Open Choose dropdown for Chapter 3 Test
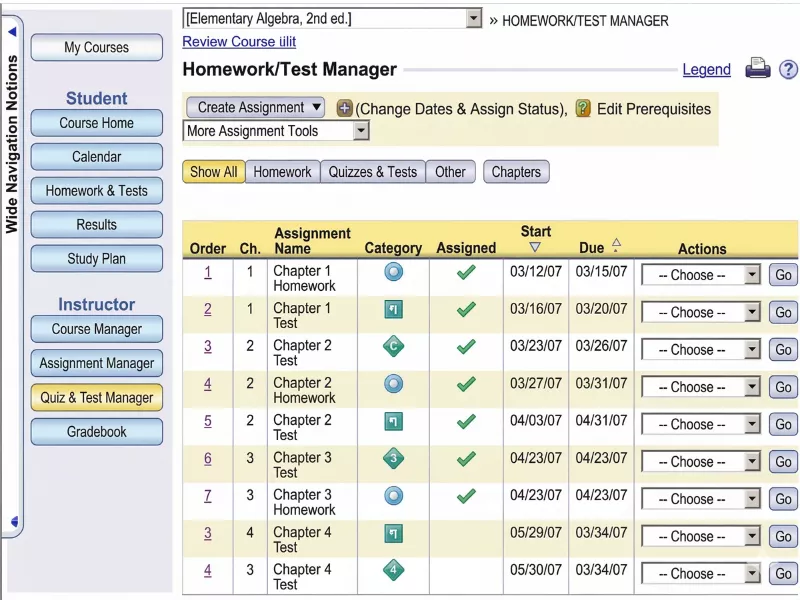This screenshot has height=600, width=800. point(701,462)
